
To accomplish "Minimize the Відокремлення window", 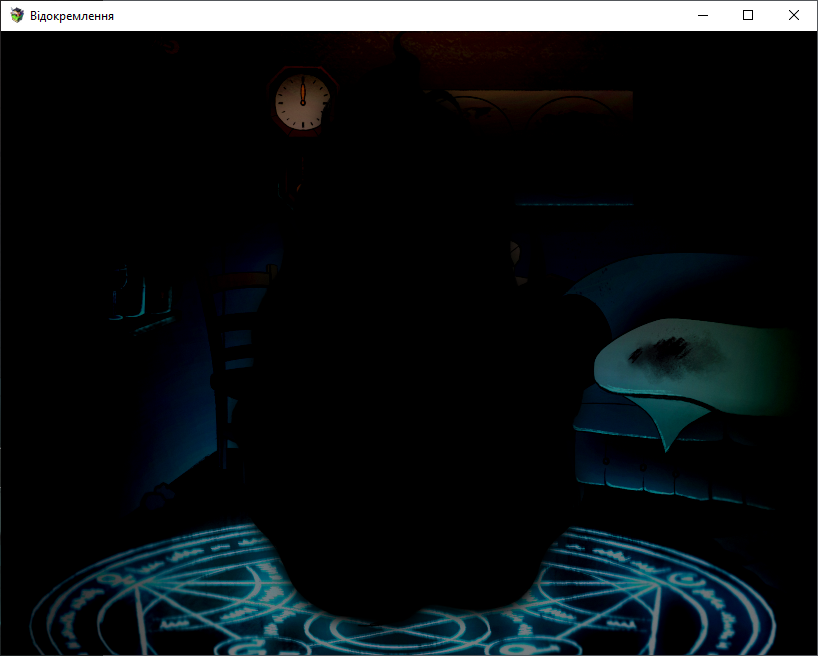I will tap(703, 16).
